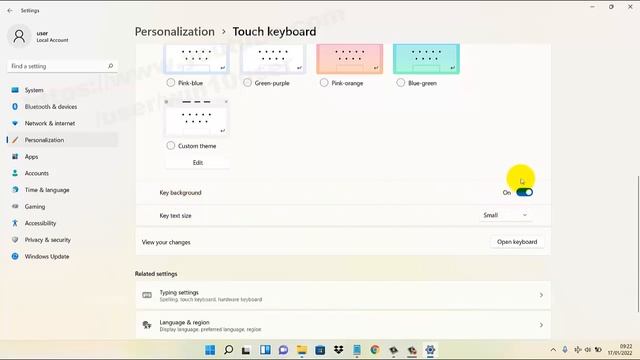Select the Custom theme radio button
Screen dimensions: 640x360
(171, 146)
